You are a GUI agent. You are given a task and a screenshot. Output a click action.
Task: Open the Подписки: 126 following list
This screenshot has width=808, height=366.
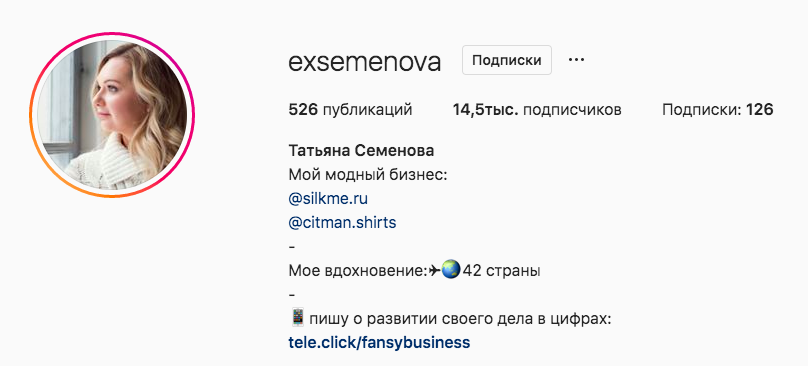coord(718,110)
